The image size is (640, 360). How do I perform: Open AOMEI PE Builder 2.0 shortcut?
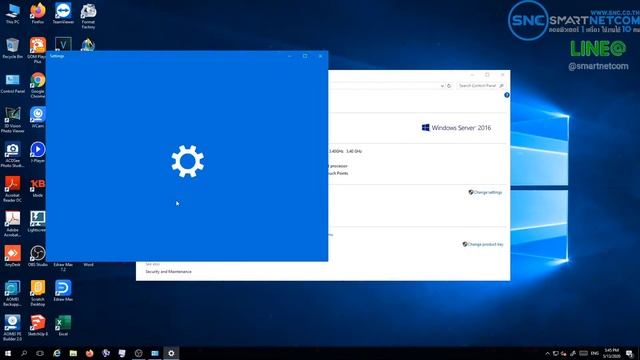point(12,328)
